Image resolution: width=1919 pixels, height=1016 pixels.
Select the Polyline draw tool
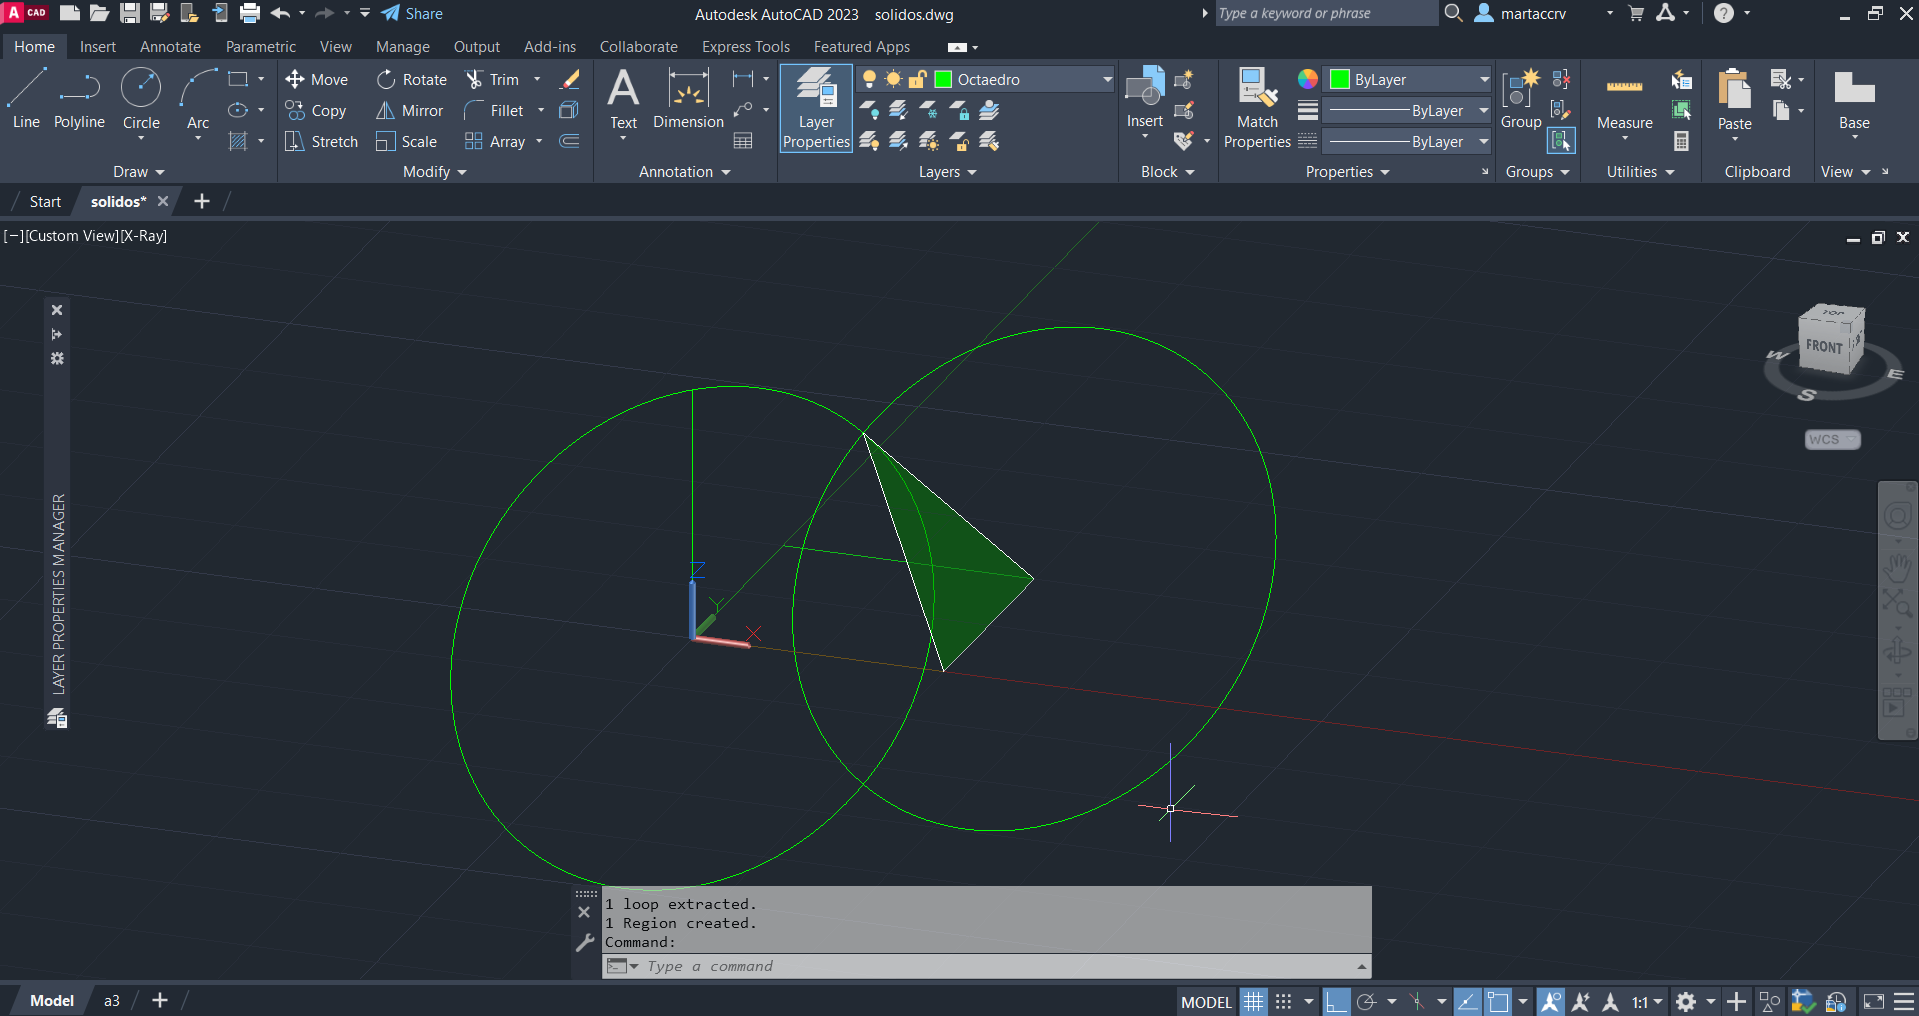click(x=79, y=100)
